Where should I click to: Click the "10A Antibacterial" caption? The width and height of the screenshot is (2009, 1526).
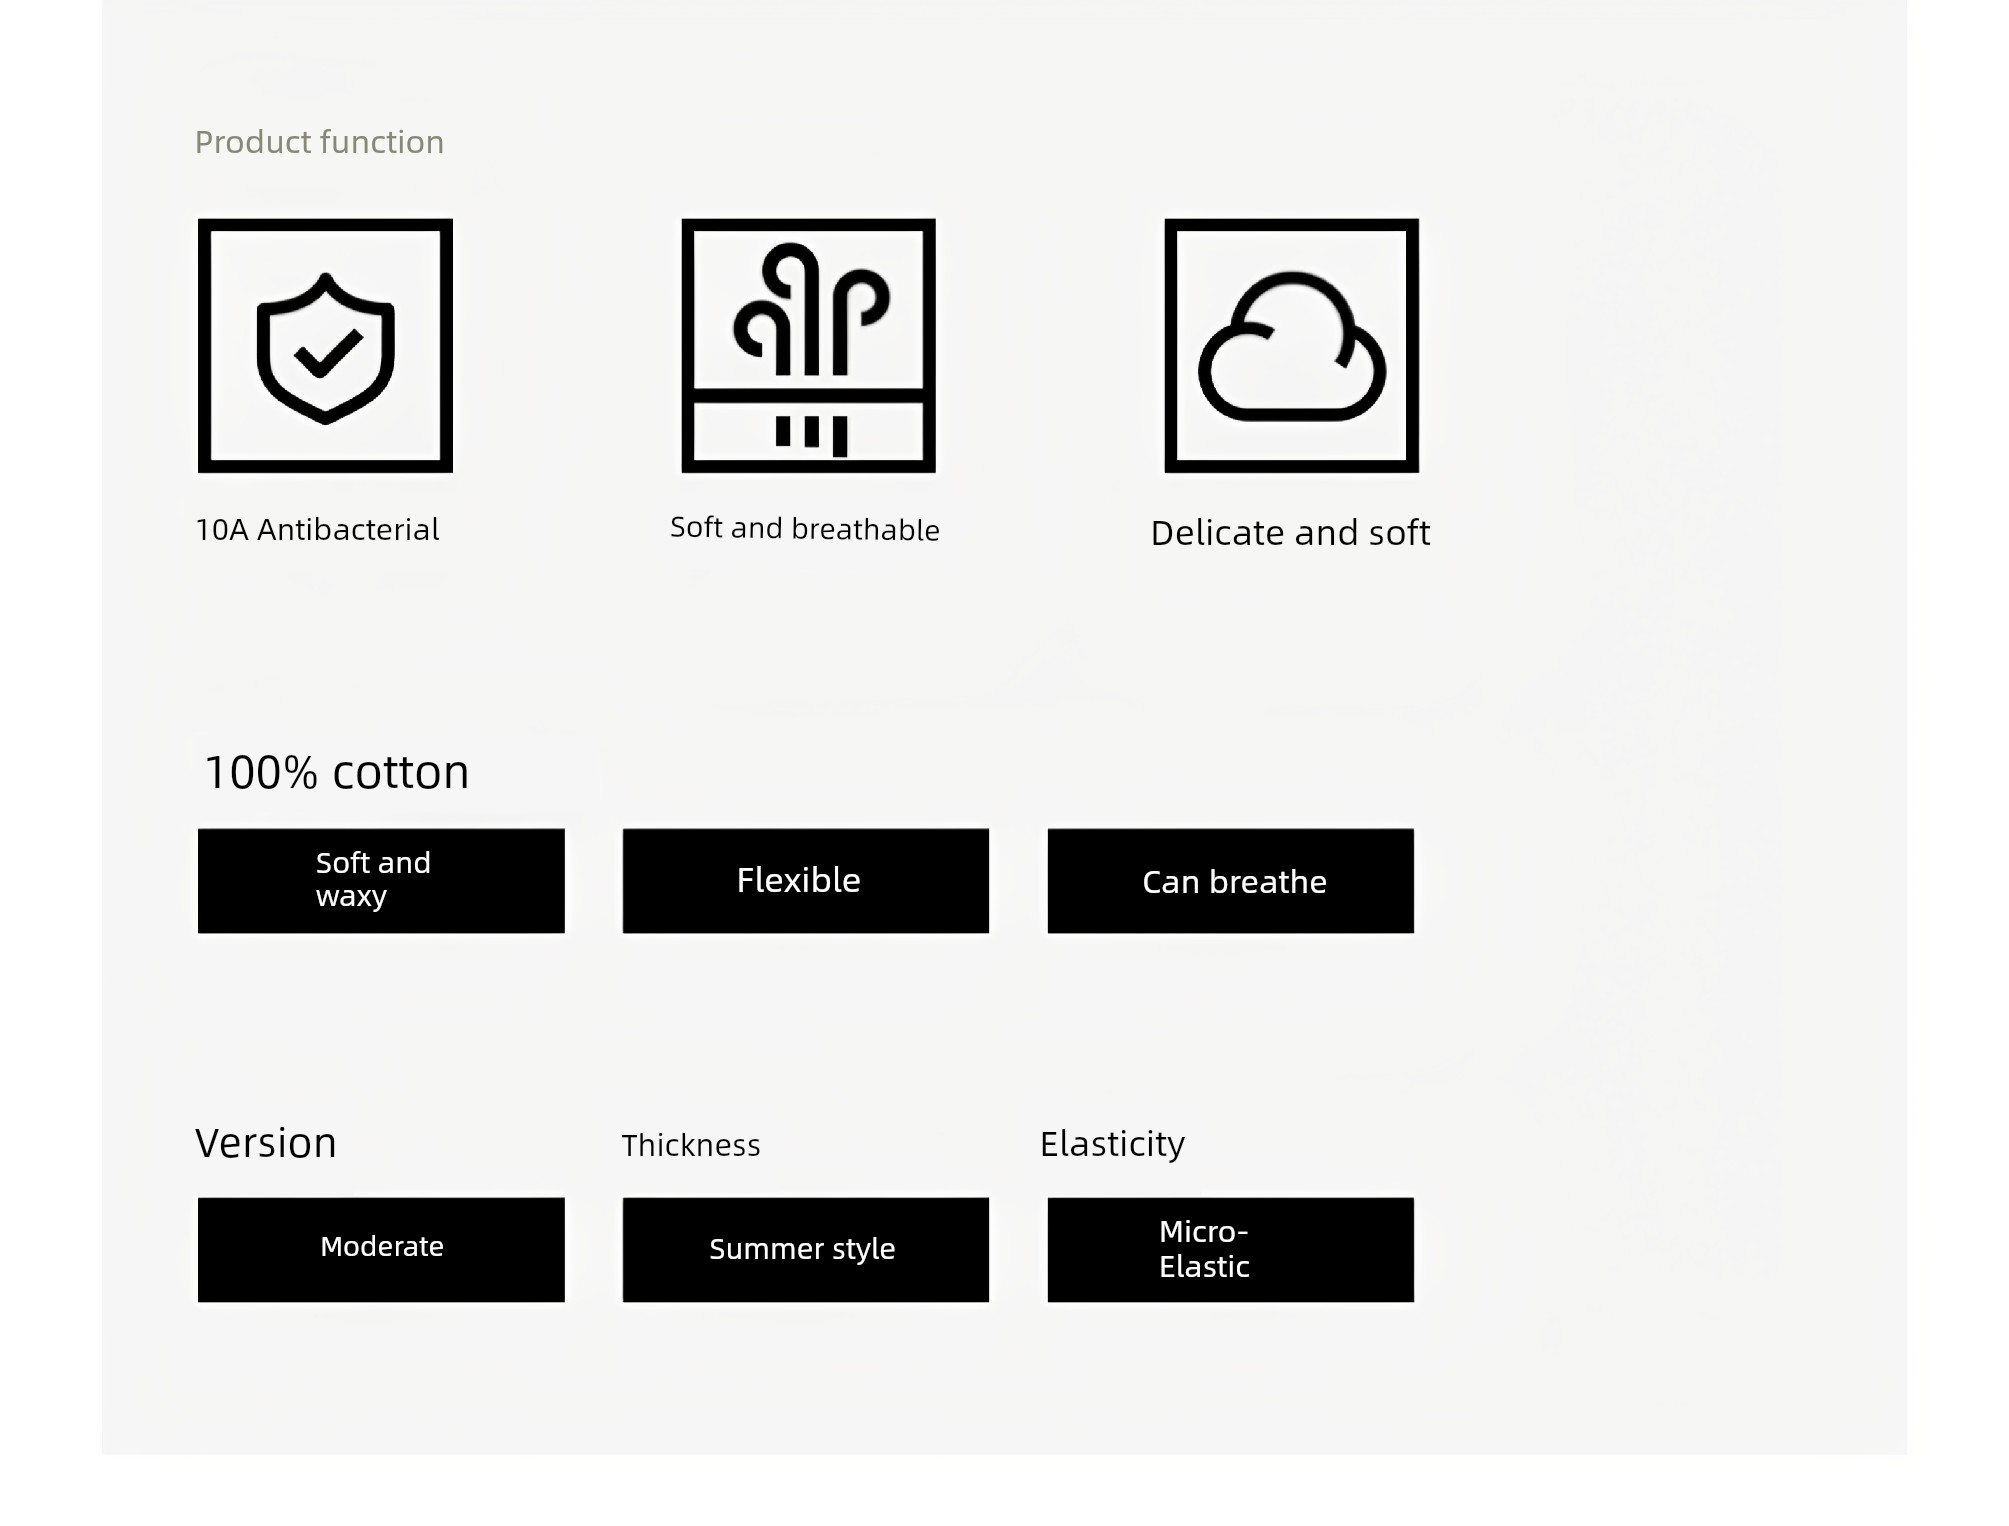click(317, 529)
